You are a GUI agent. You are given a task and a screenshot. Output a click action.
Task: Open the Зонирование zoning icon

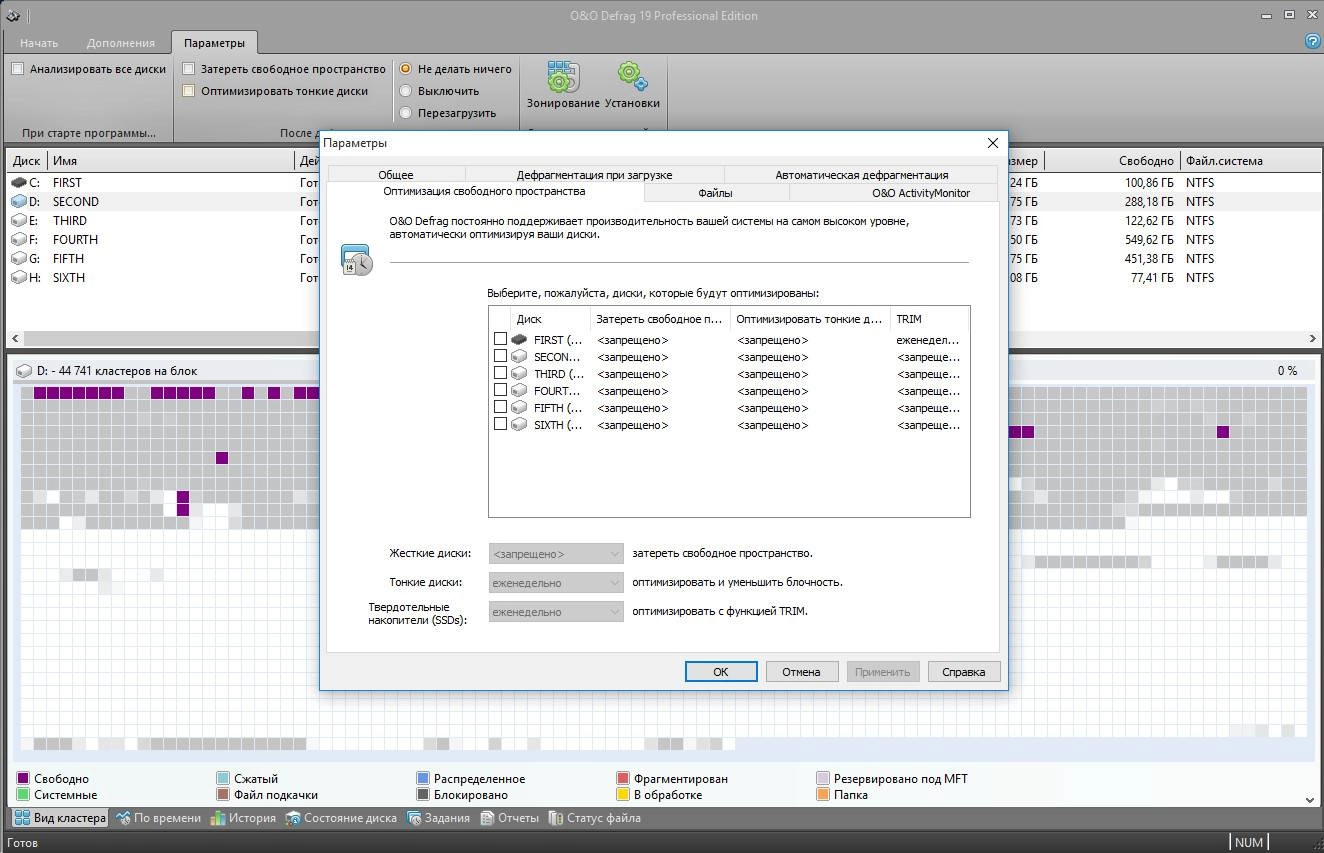(563, 77)
